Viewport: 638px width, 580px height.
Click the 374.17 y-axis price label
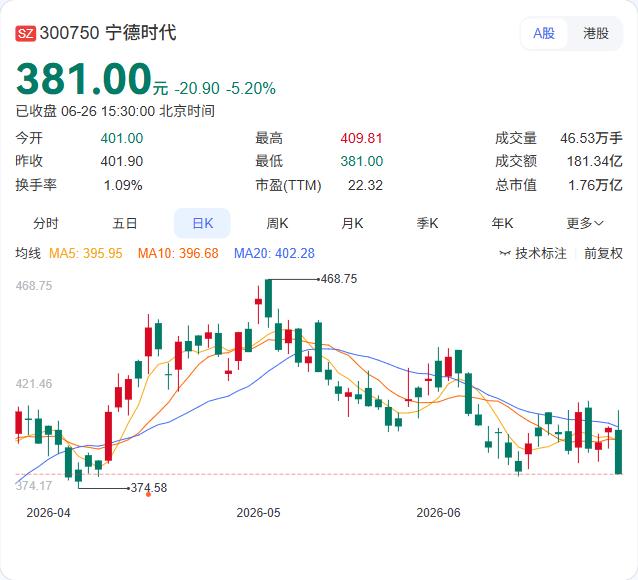(34, 485)
